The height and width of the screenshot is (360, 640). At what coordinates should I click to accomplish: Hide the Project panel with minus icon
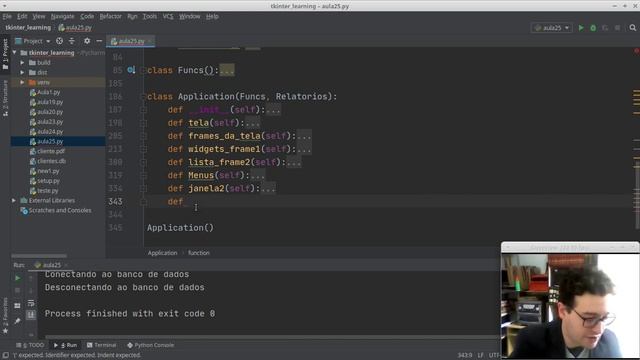pyautogui.click(x=99, y=41)
